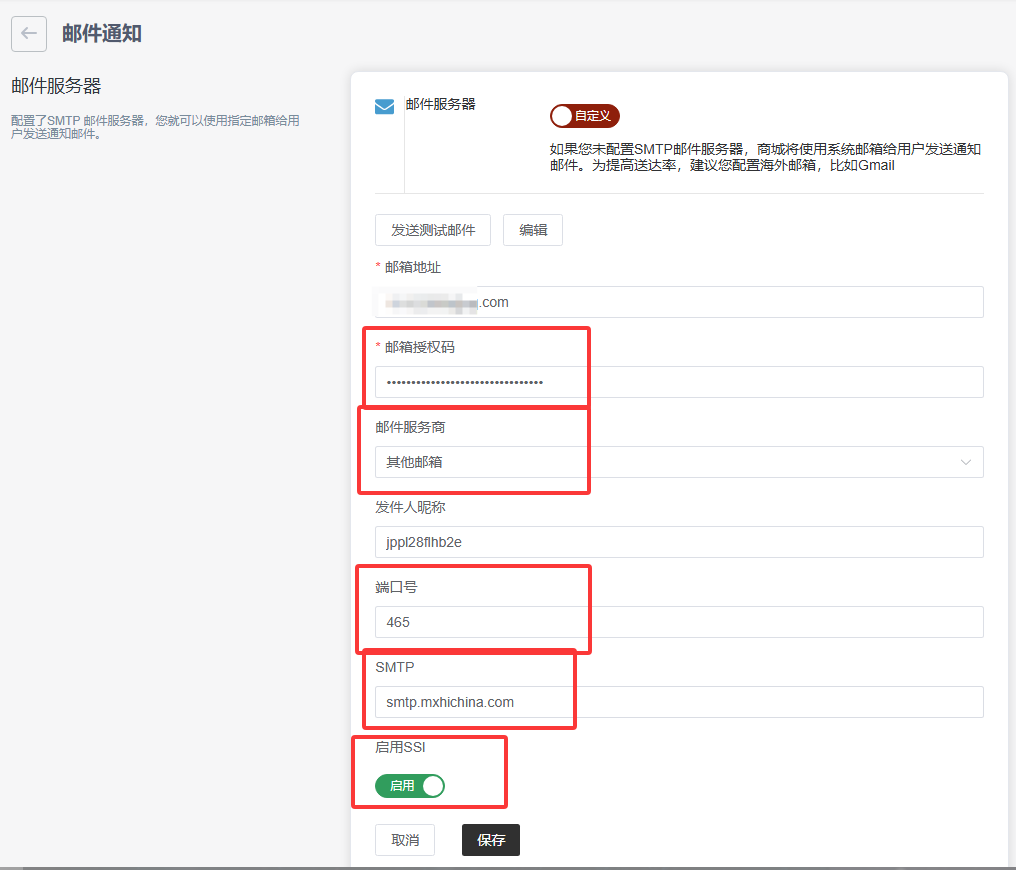Disable the 启用 SSL switch
The height and width of the screenshot is (870, 1016).
click(x=410, y=786)
